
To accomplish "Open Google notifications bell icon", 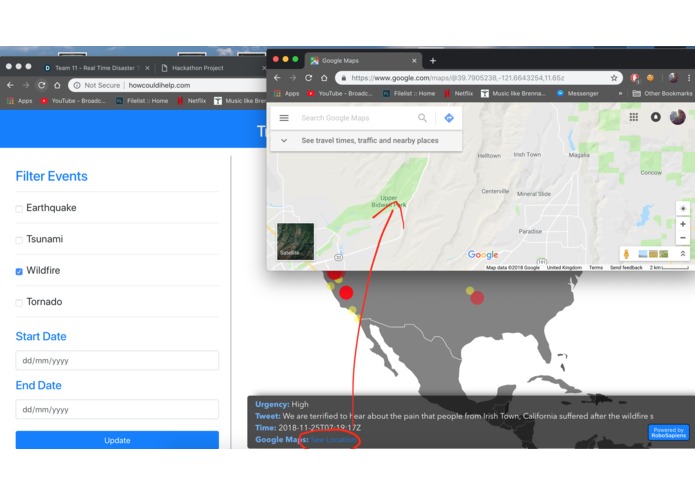I will [656, 117].
